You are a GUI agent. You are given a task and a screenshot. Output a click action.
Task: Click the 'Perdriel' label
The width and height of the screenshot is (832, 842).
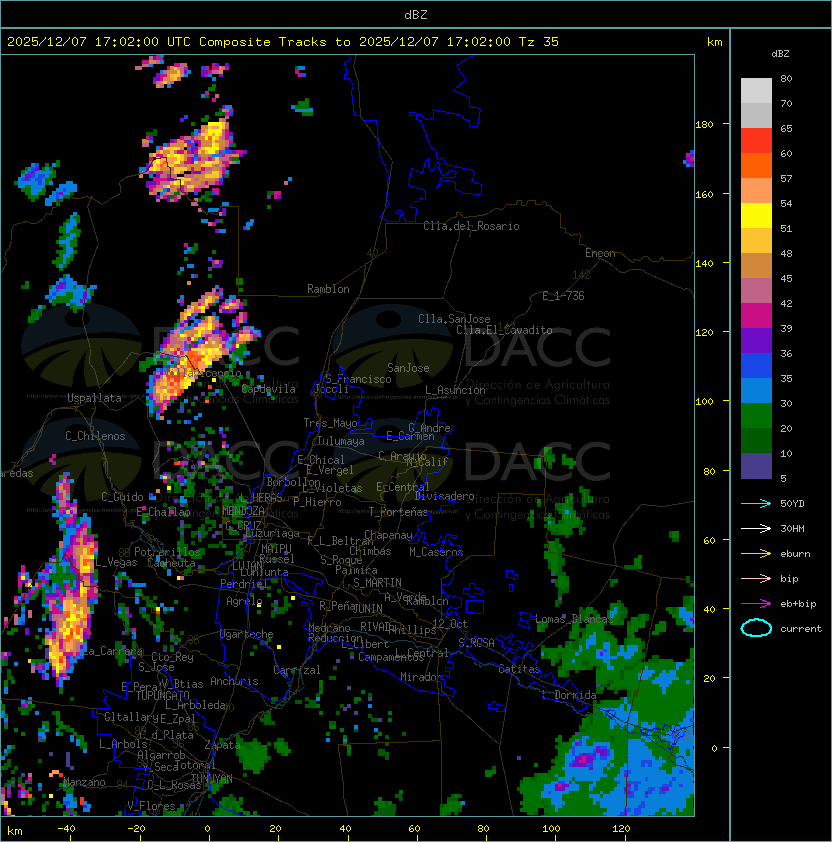coord(244,584)
